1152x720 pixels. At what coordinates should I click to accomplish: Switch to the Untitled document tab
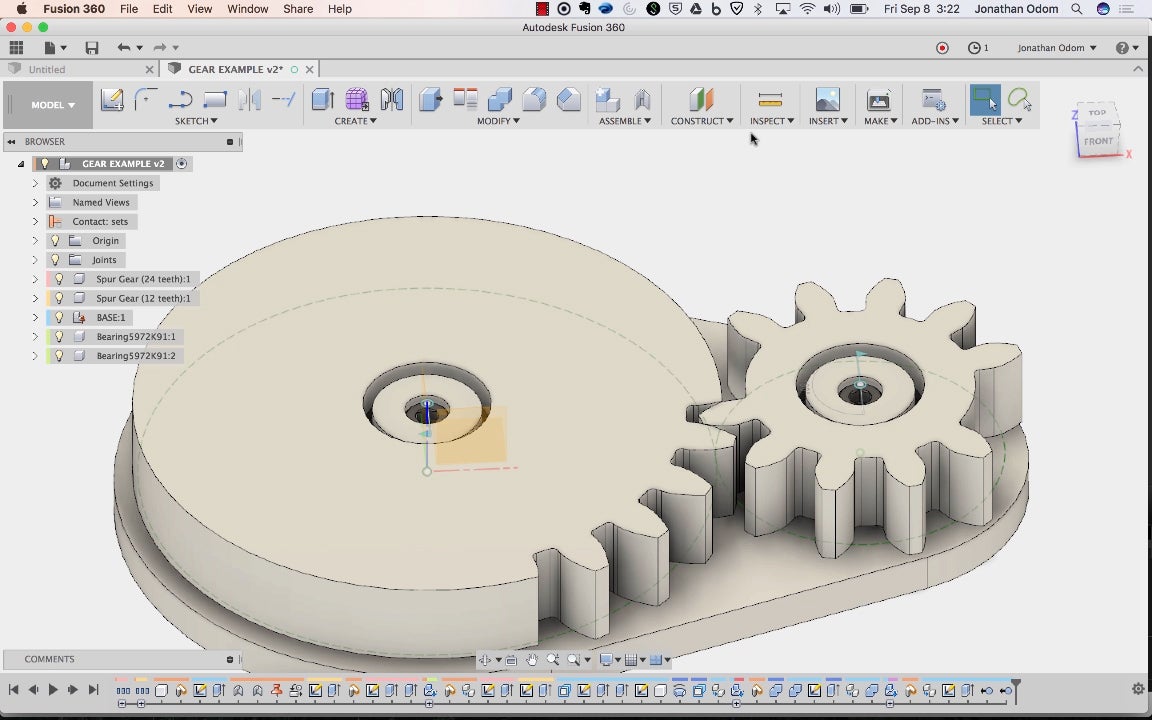coord(47,70)
